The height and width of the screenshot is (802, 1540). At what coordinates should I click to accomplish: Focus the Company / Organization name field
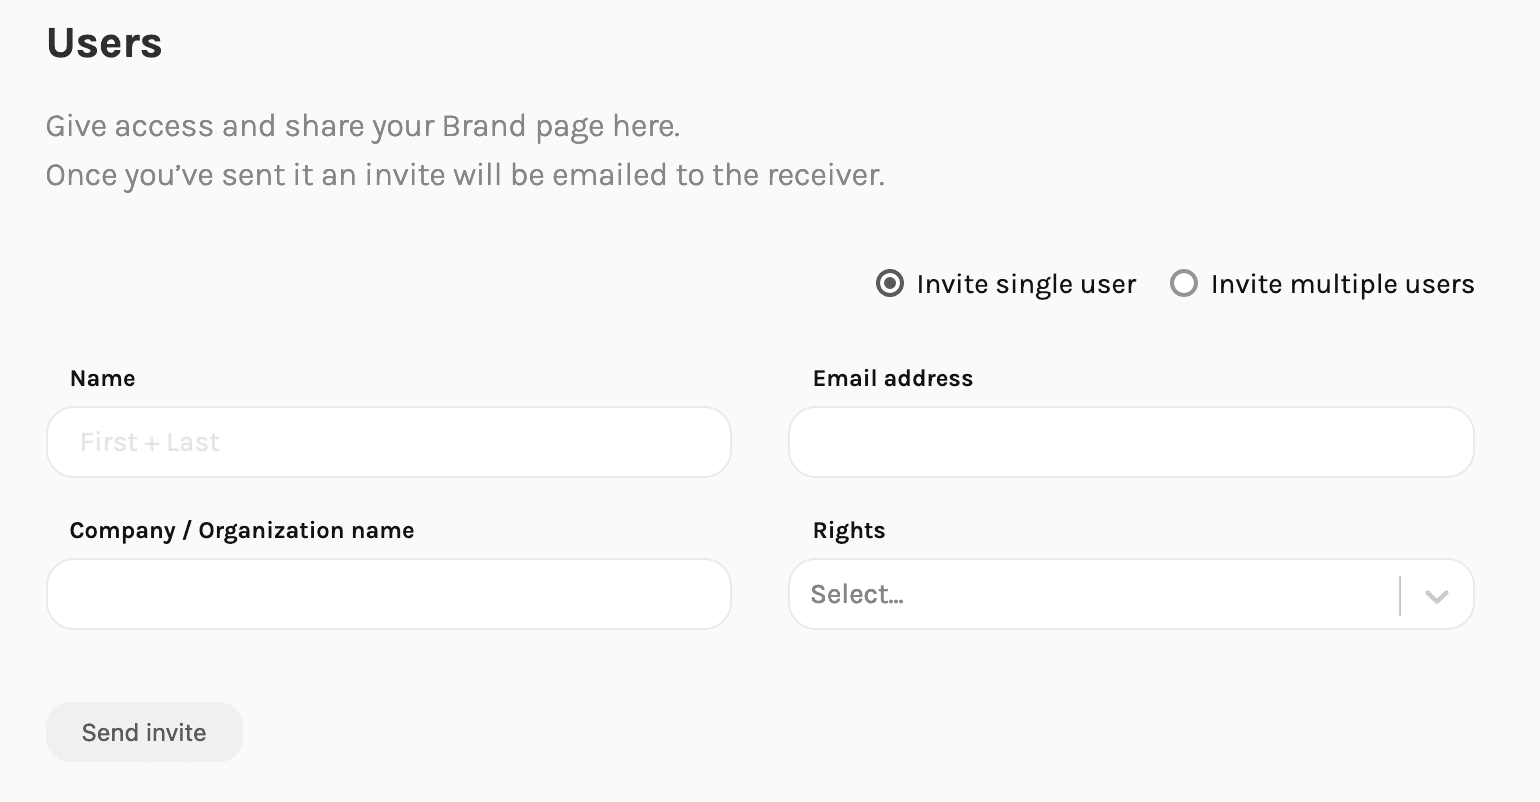(389, 594)
